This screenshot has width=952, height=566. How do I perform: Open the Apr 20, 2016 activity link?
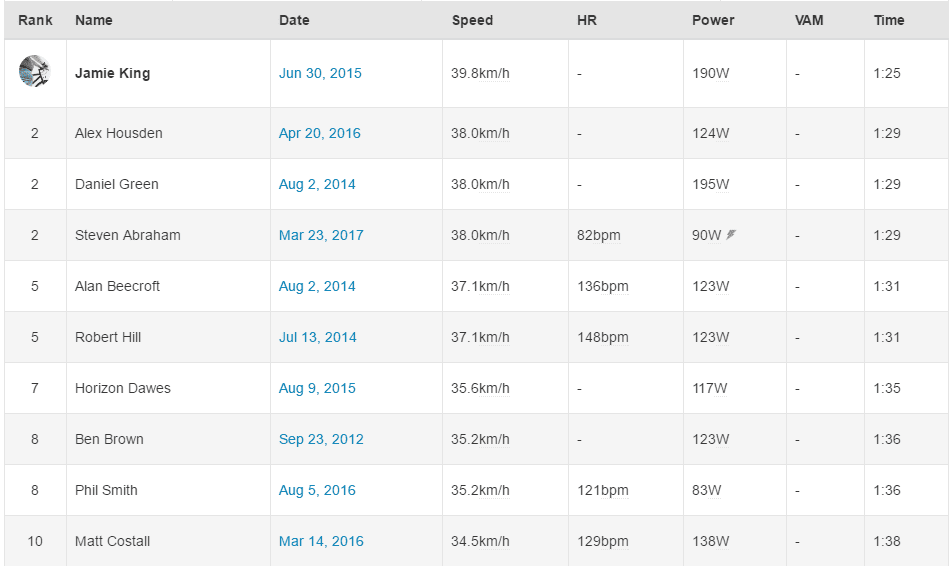[319, 134]
